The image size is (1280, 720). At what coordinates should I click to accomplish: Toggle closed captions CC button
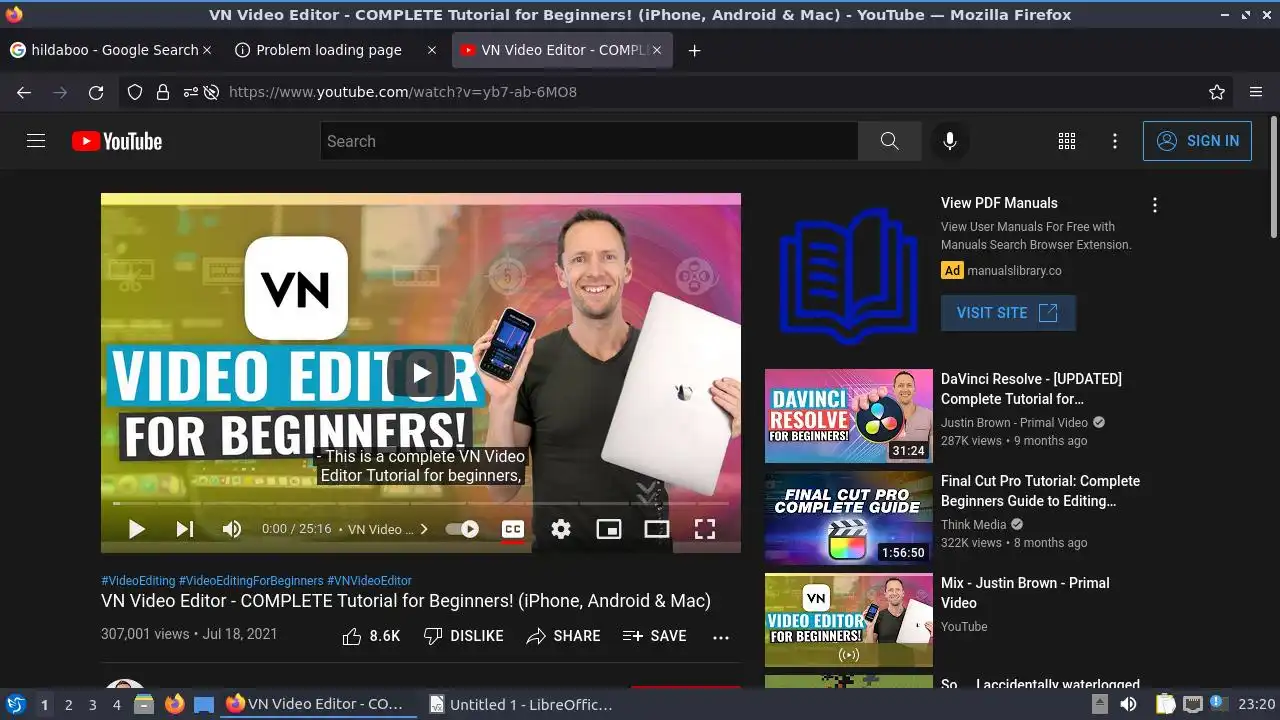[x=512, y=529]
